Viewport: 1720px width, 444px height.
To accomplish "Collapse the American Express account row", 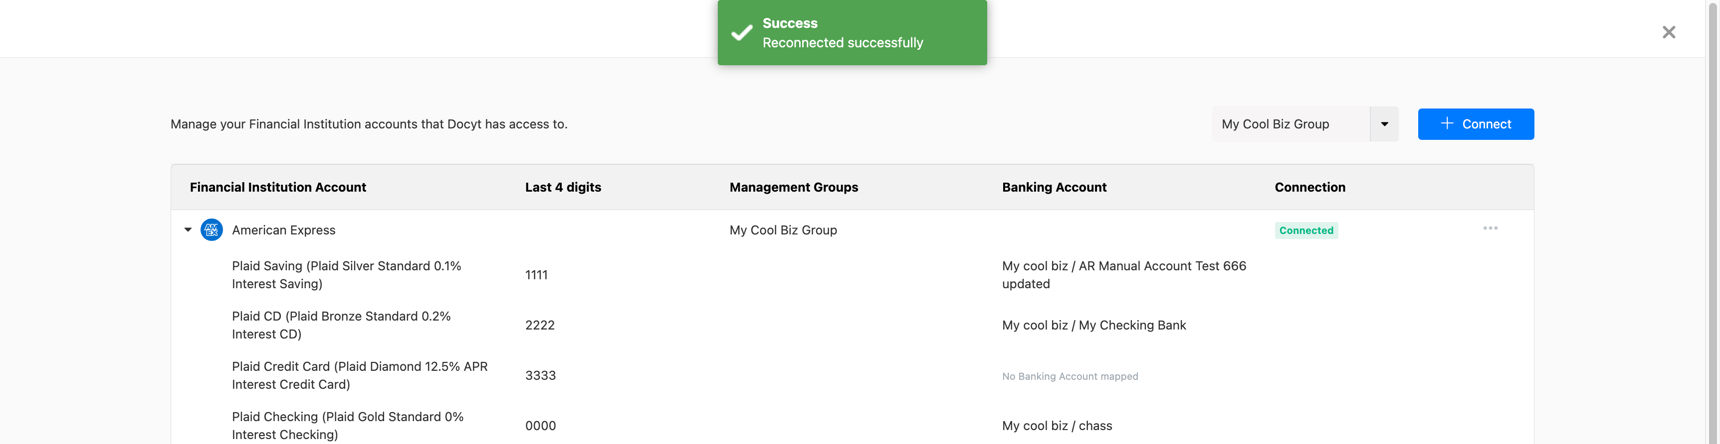I will (x=188, y=230).
